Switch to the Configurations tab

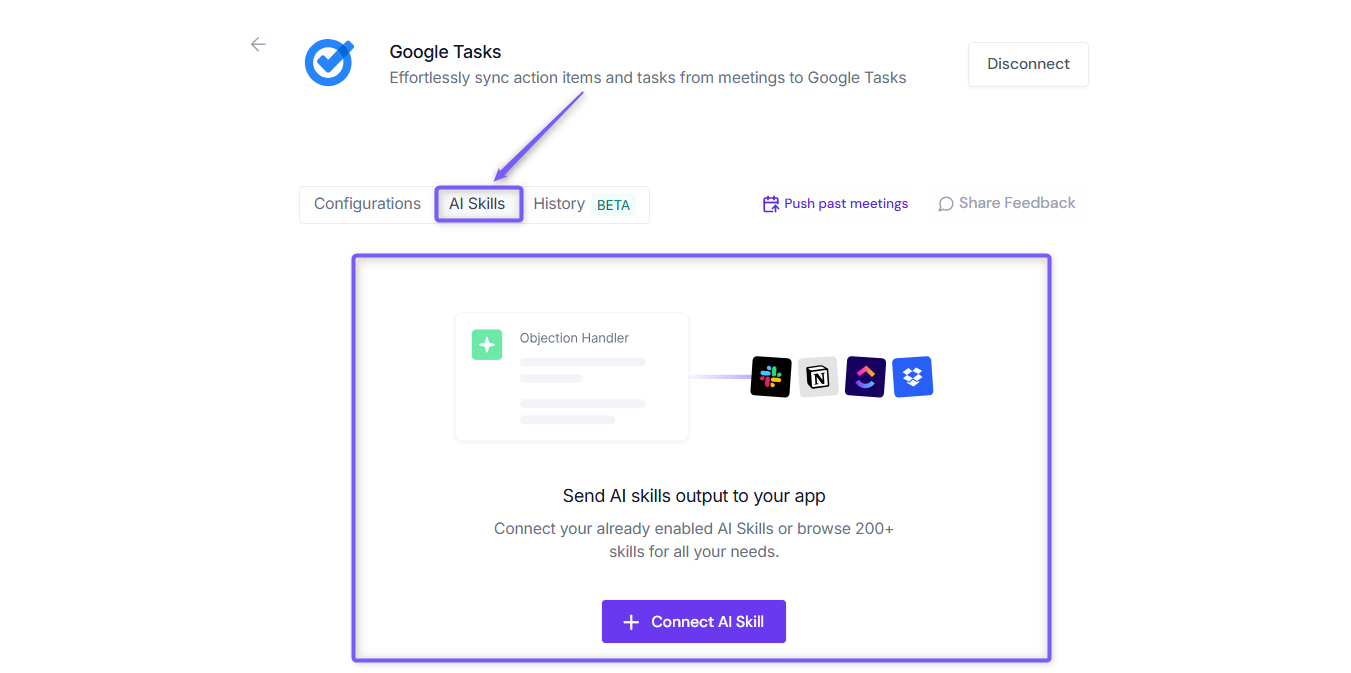tap(367, 204)
